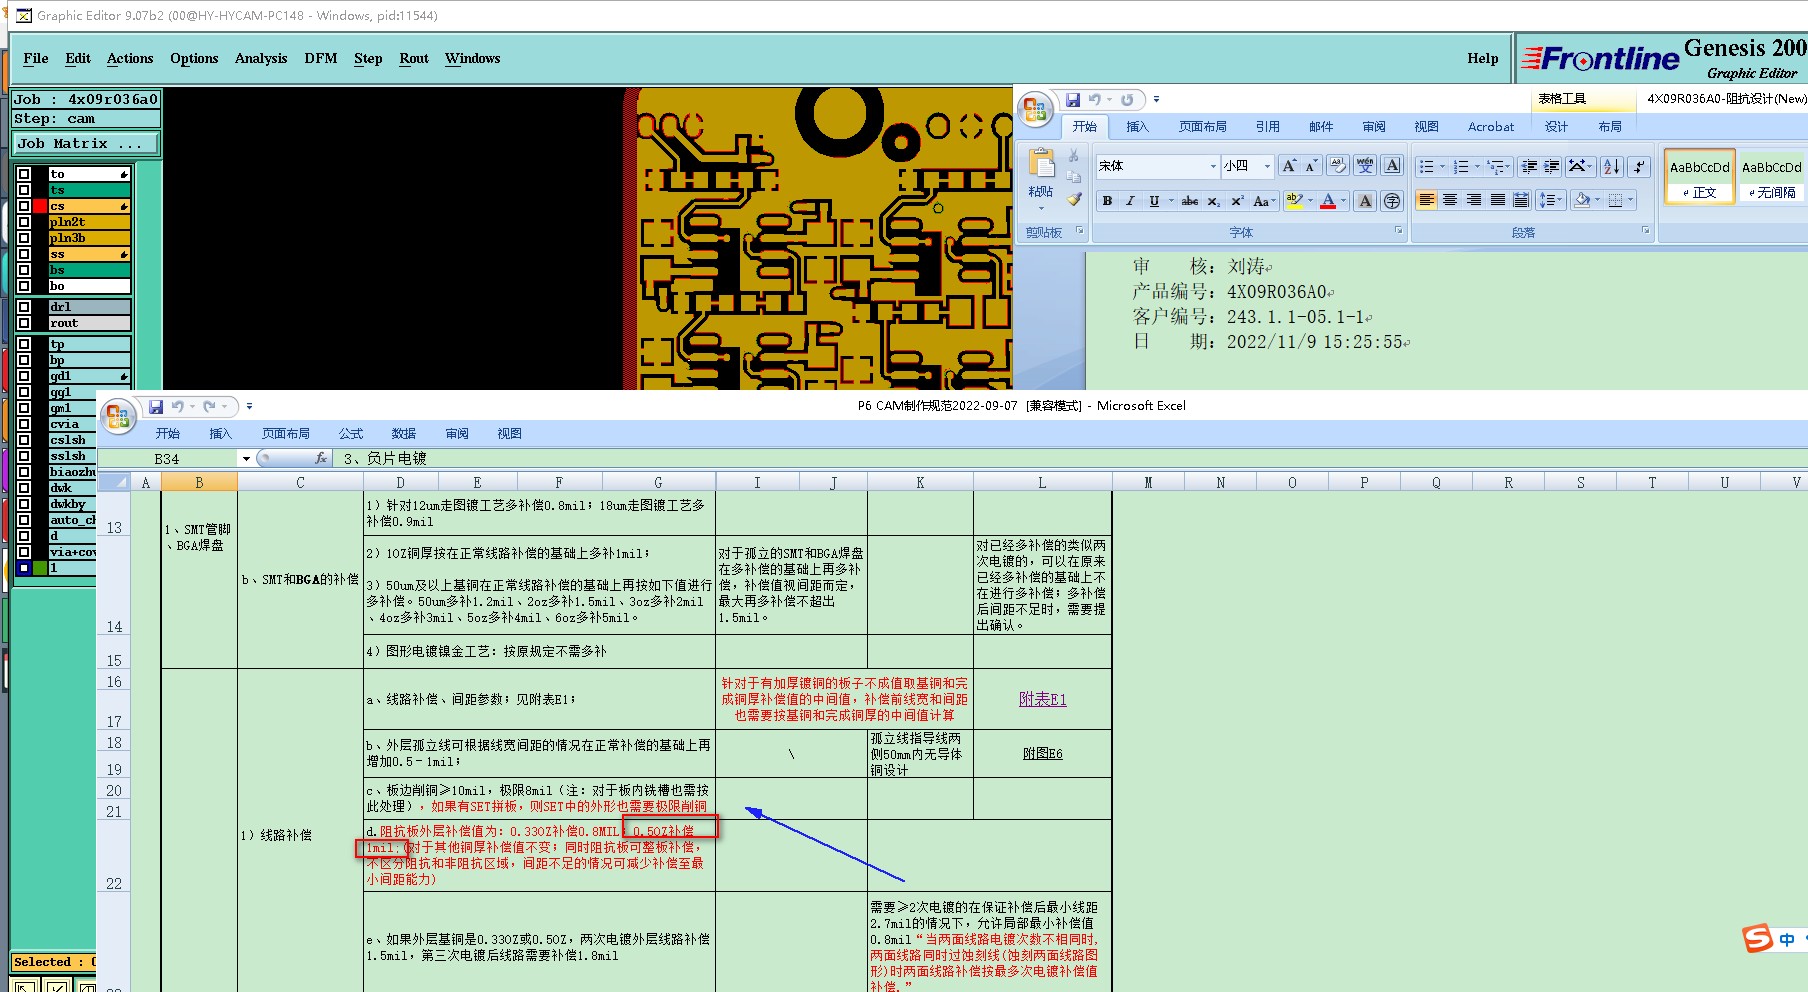Toggle the 'rout' layer checkbox
Image resolution: width=1808 pixels, height=992 pixels.
24,323
